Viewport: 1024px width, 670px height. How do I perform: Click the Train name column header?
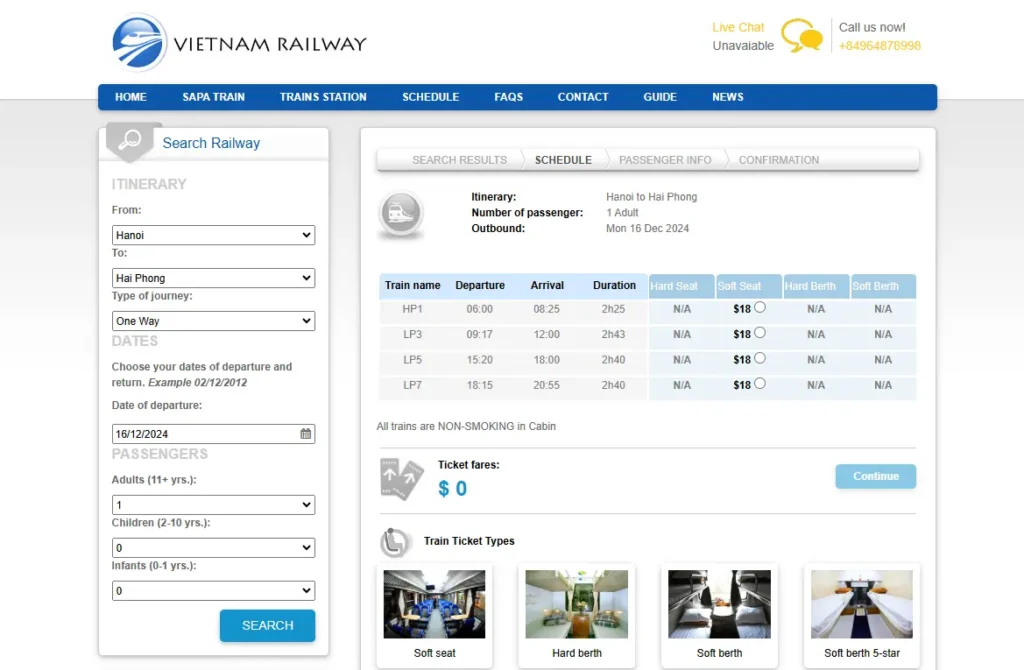[412, 285]
